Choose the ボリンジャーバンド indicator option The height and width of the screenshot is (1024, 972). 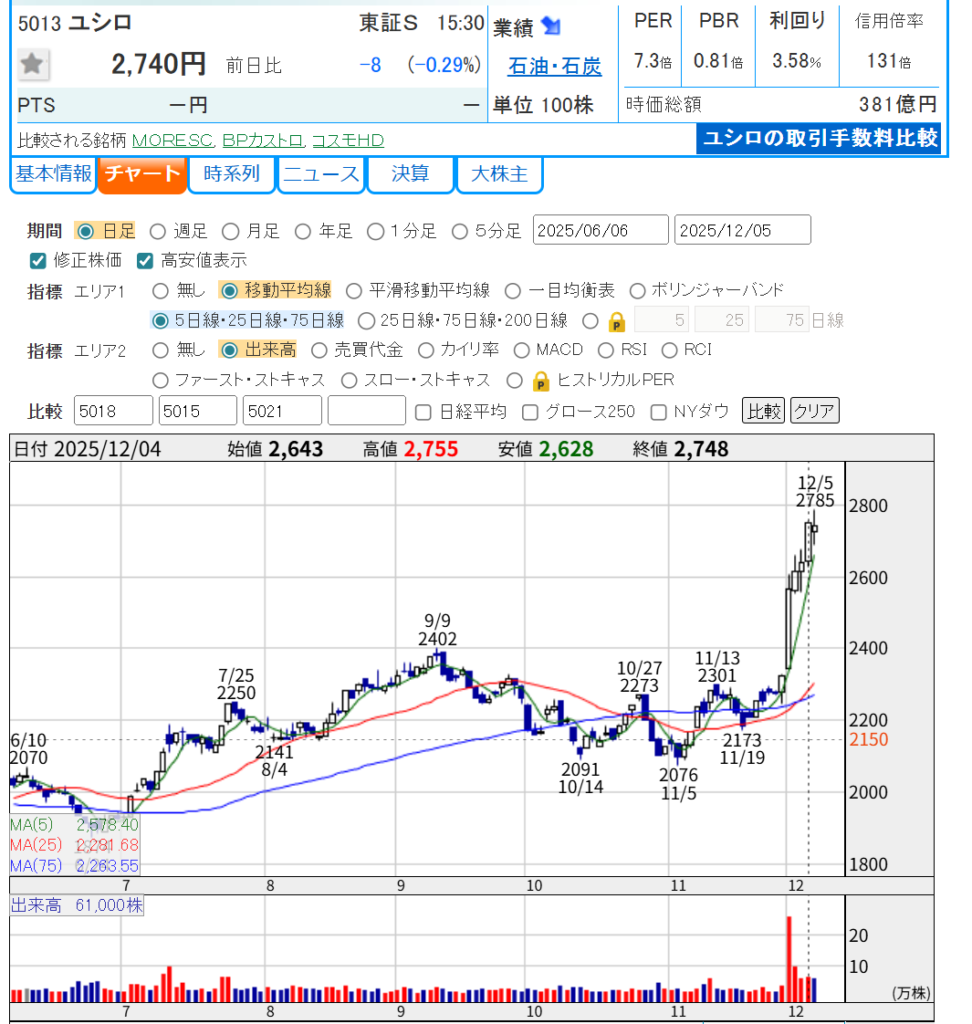(636, 291)
